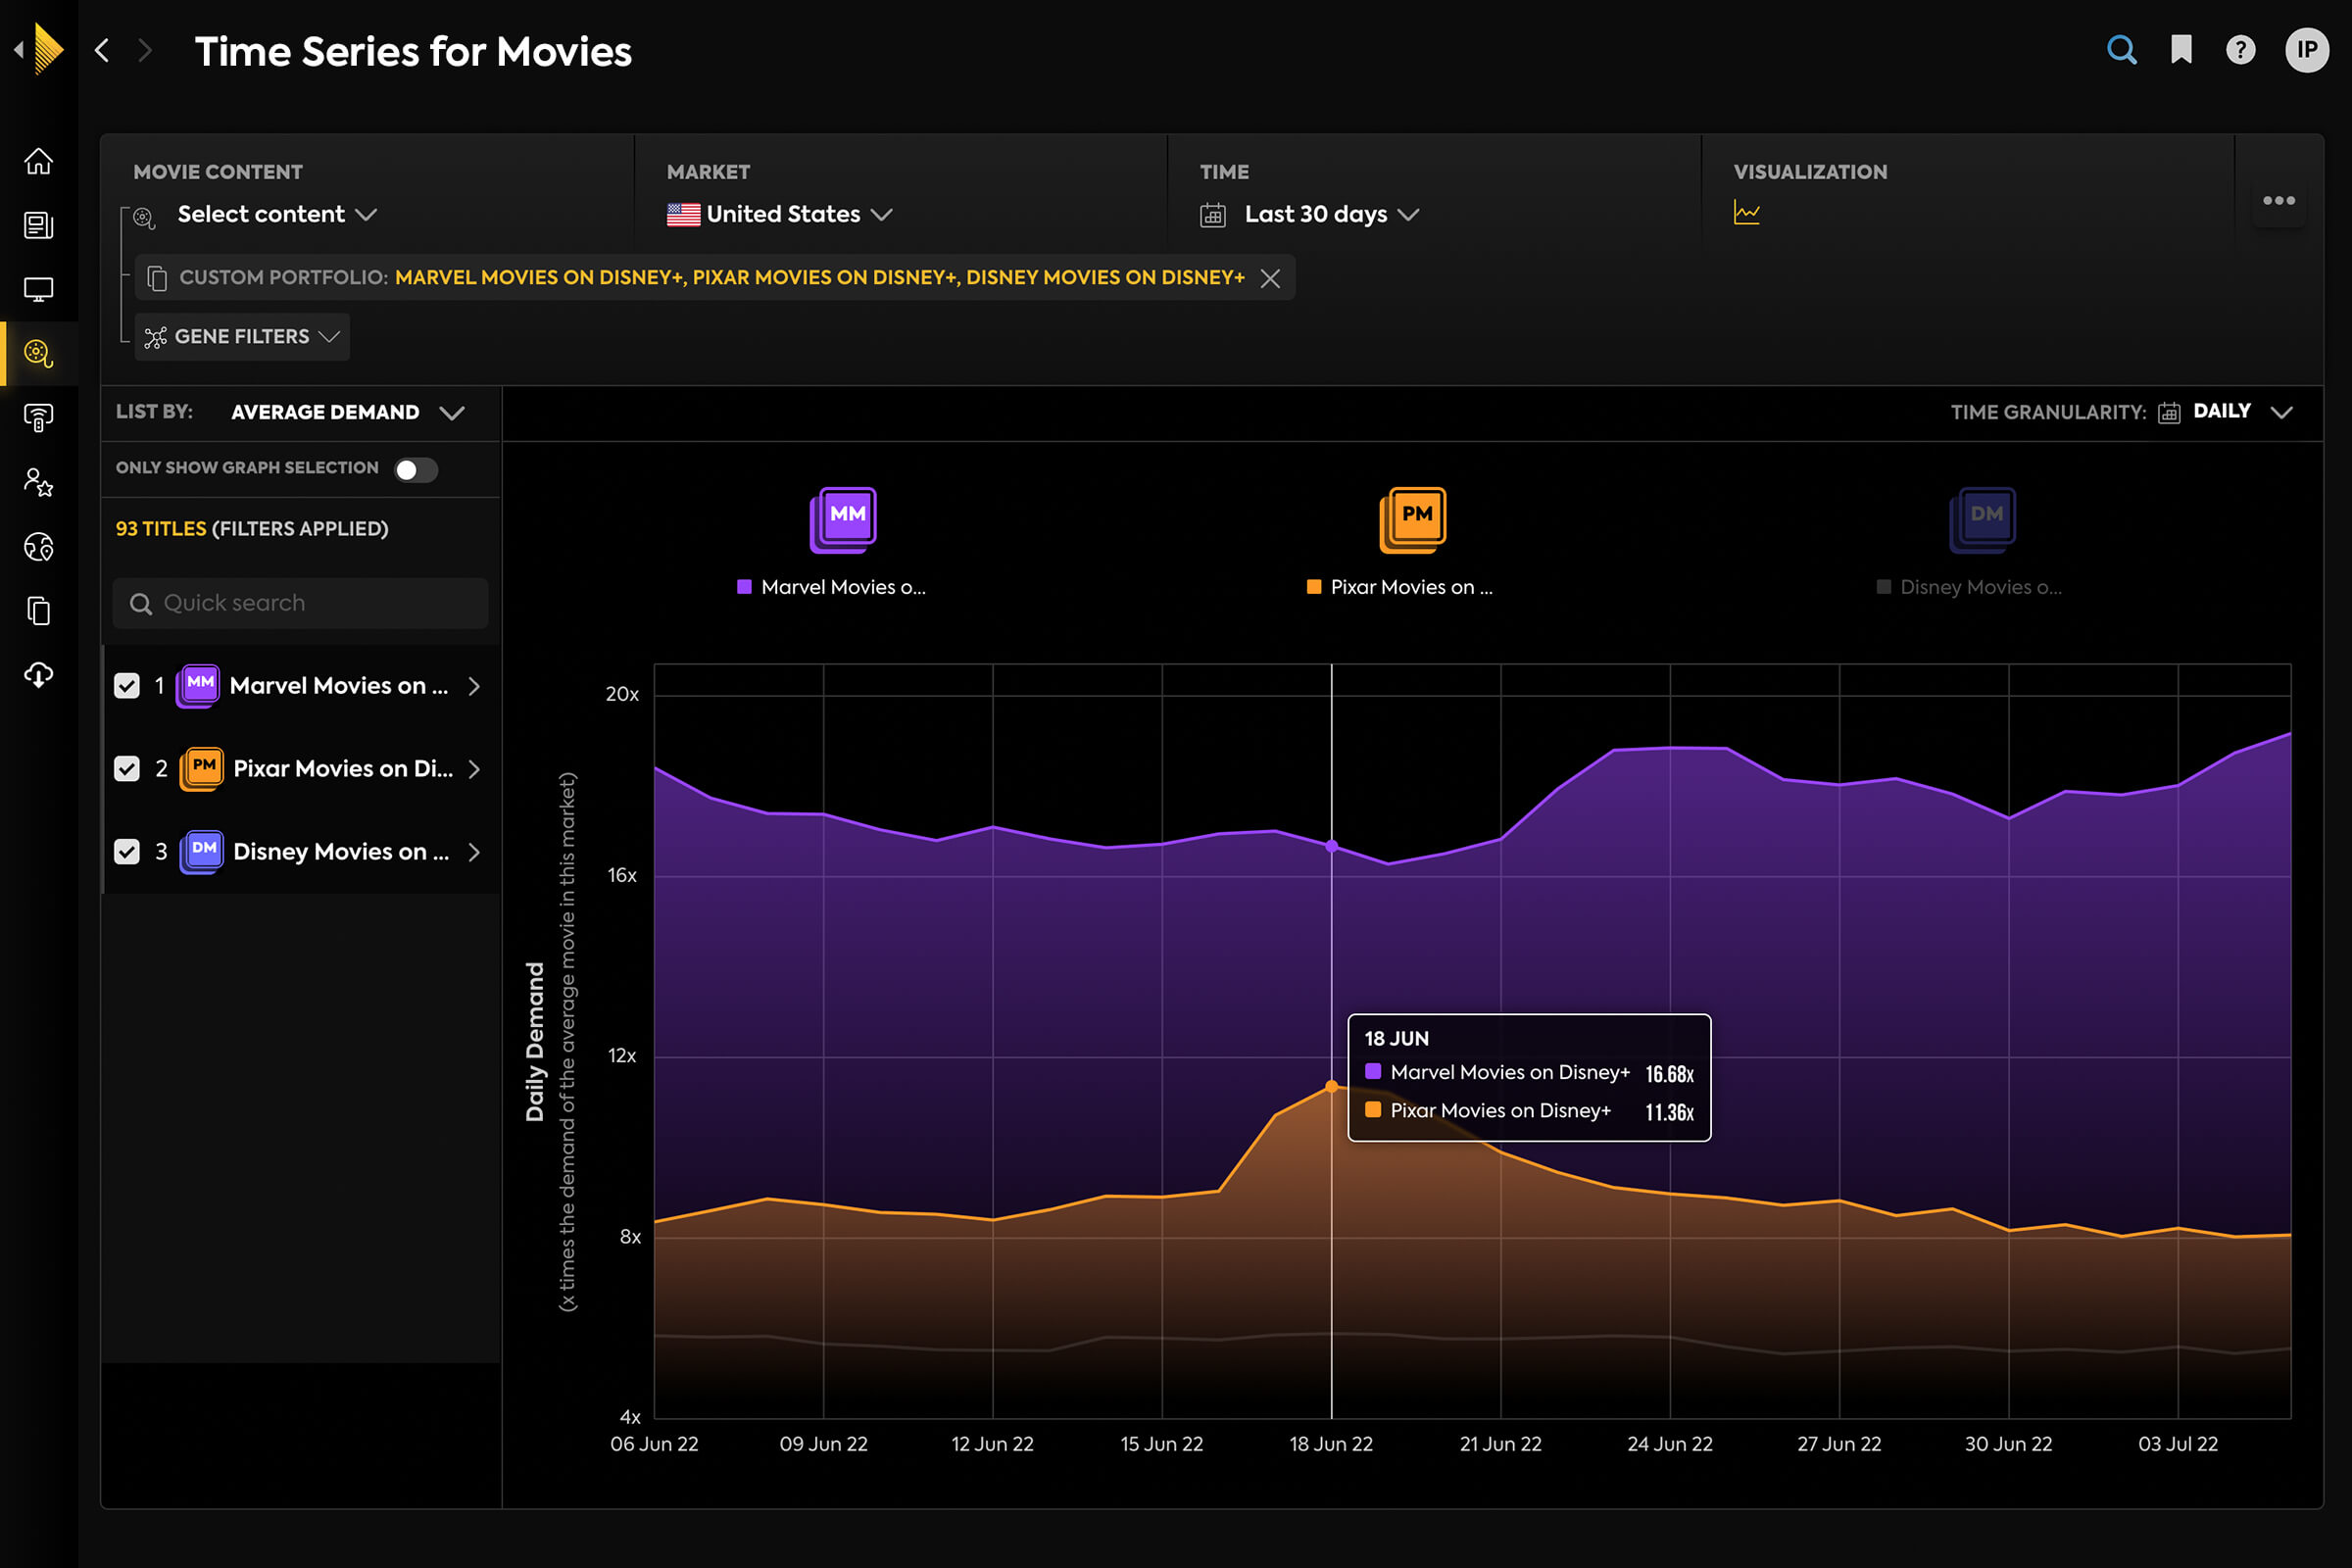Open the help question mark icon
Viewport: 2352px width, 1568px height.
pos(2240,50)
